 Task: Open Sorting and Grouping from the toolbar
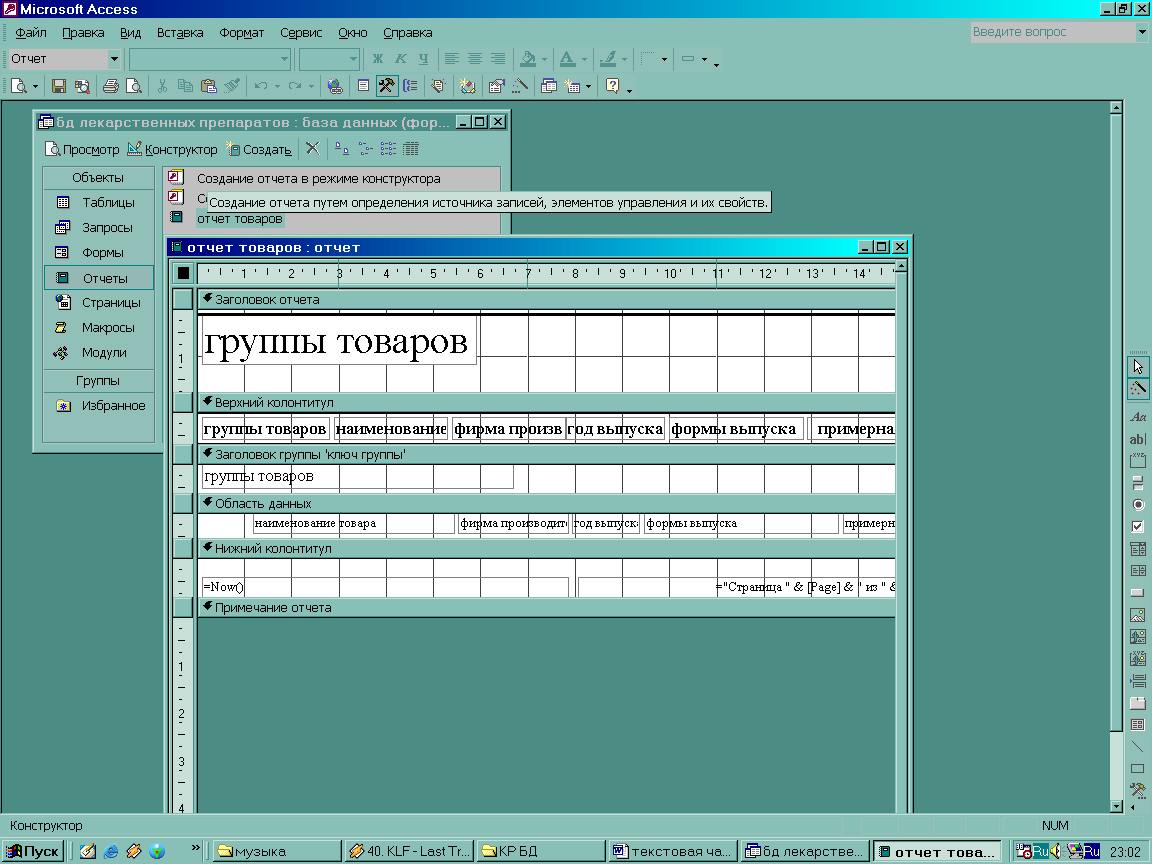(x=410, y=86)
